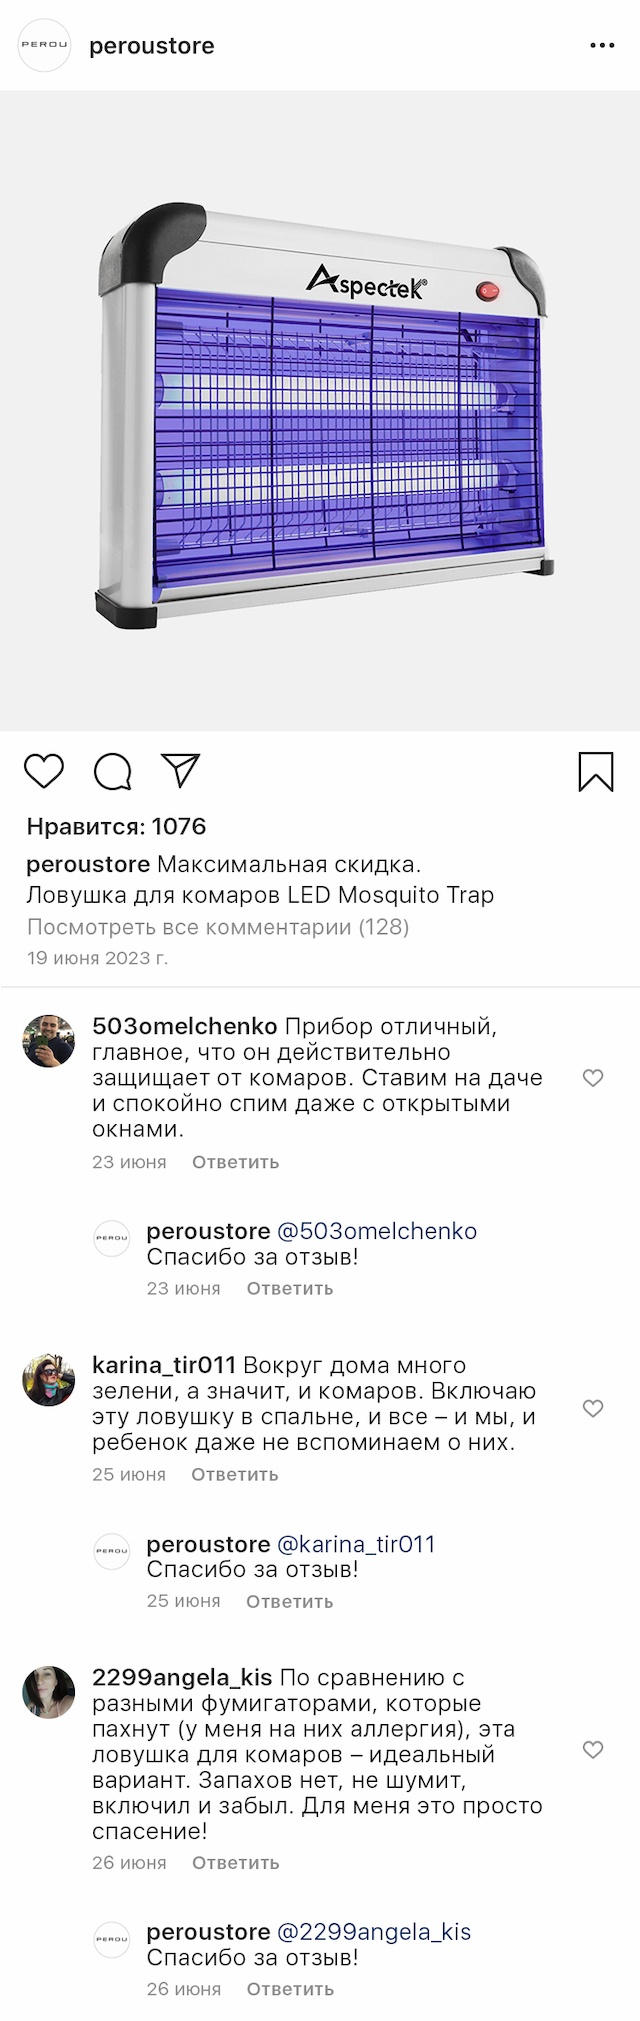640x2021 pixels.
Task: Open 2299angela_kis's profile picture
Action: tap(49, 1692)
